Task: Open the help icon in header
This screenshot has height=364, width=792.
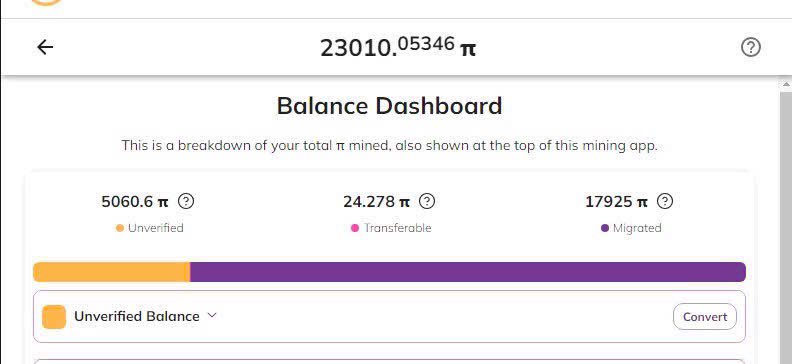Action: pos(751,47)
